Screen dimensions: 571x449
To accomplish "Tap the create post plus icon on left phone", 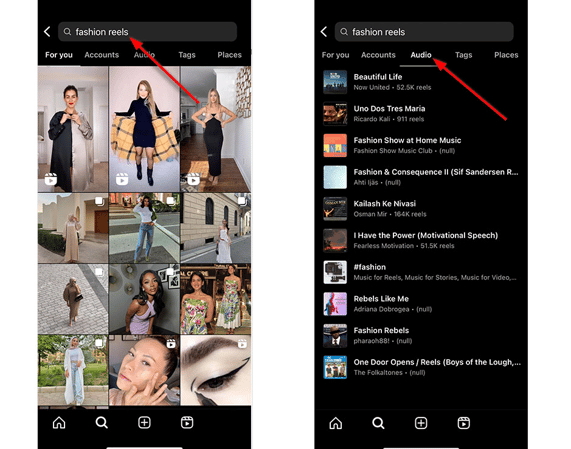I will coord(144,423).
